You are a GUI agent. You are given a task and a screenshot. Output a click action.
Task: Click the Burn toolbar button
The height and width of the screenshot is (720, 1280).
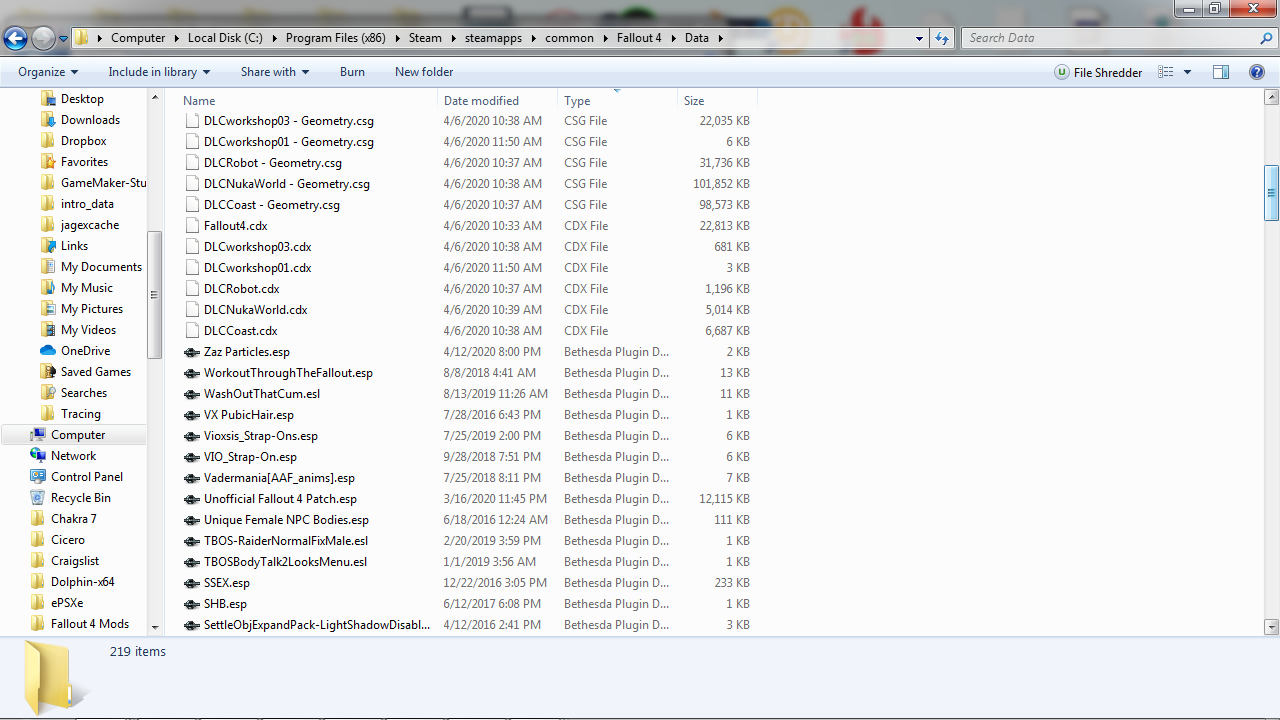(352, 72)
